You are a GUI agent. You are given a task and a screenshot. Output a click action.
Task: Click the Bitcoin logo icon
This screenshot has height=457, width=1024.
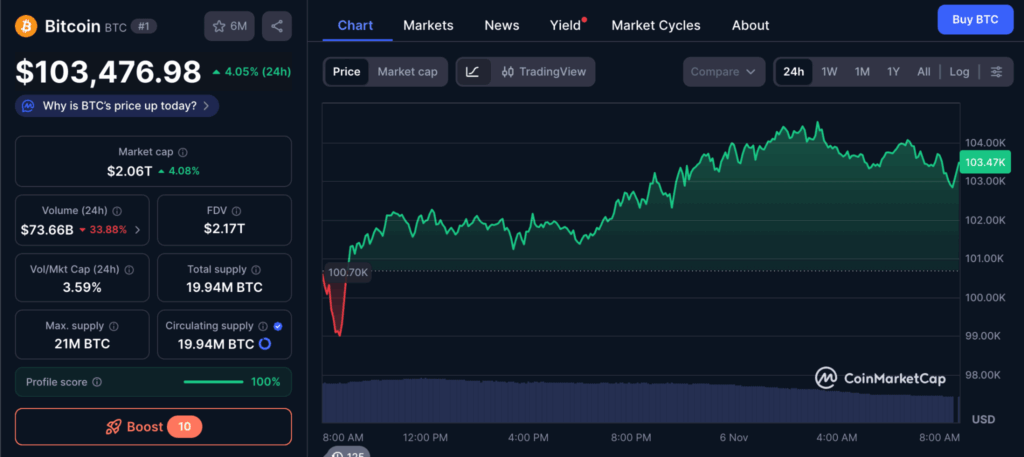[28, 26]
